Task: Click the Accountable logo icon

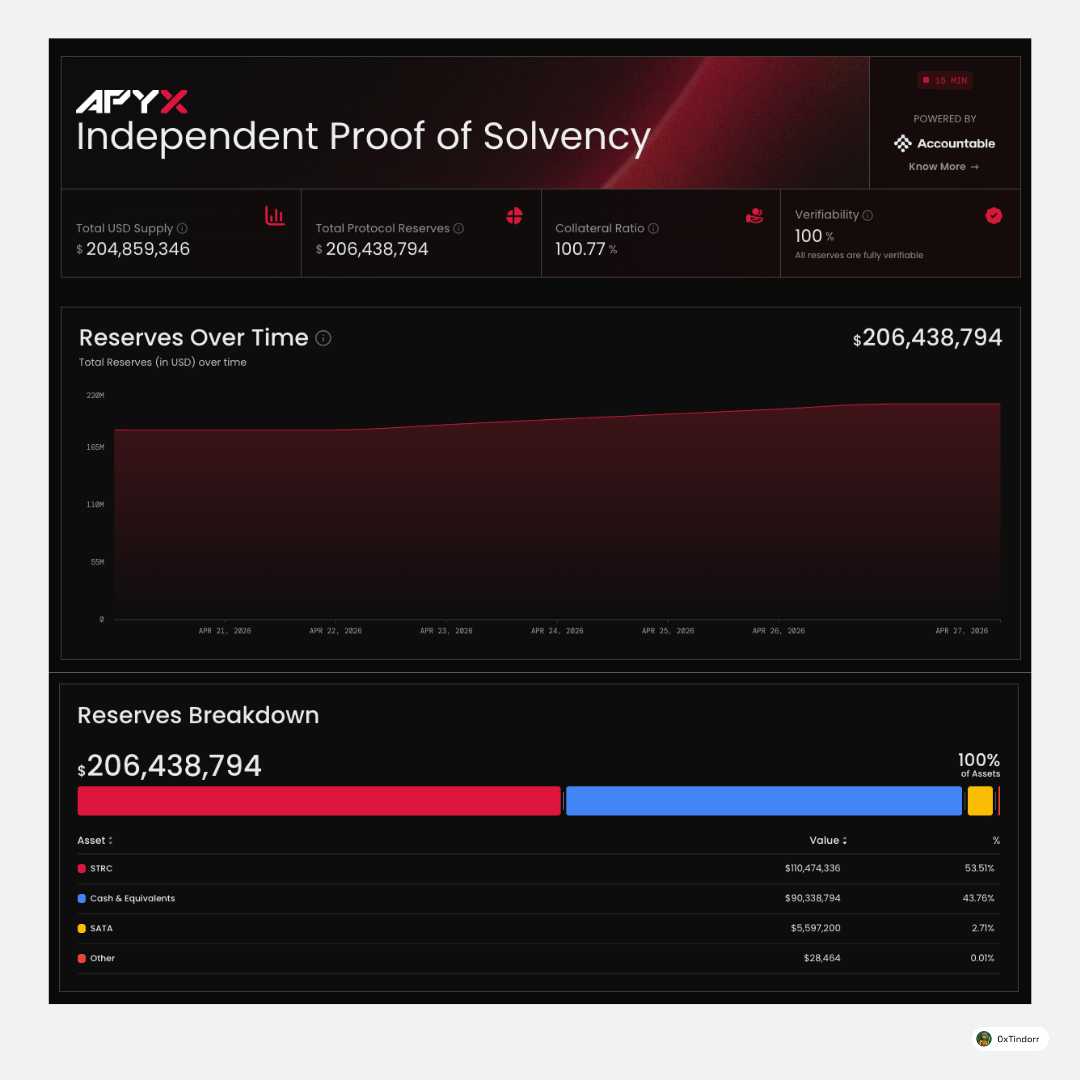Action: coord(902,143)
